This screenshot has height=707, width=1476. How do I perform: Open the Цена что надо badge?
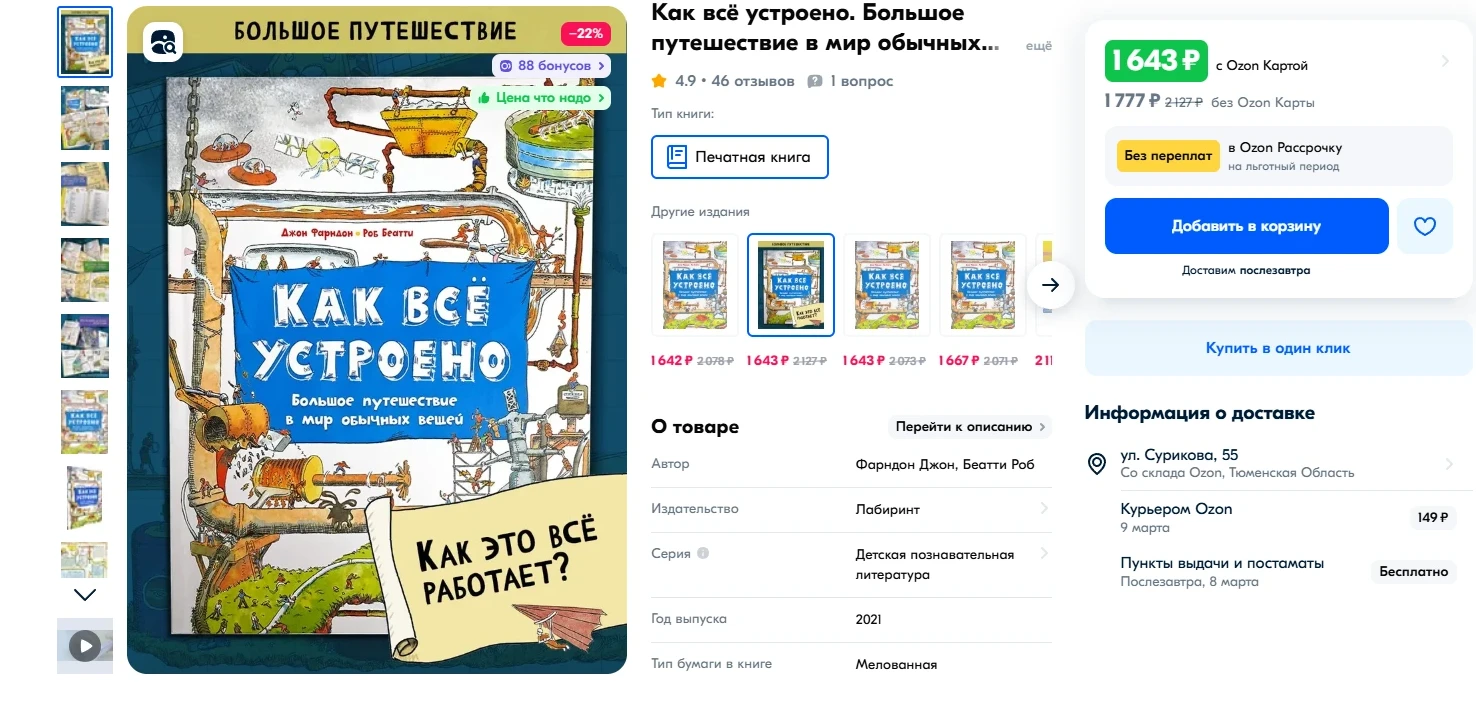[542, 98]
